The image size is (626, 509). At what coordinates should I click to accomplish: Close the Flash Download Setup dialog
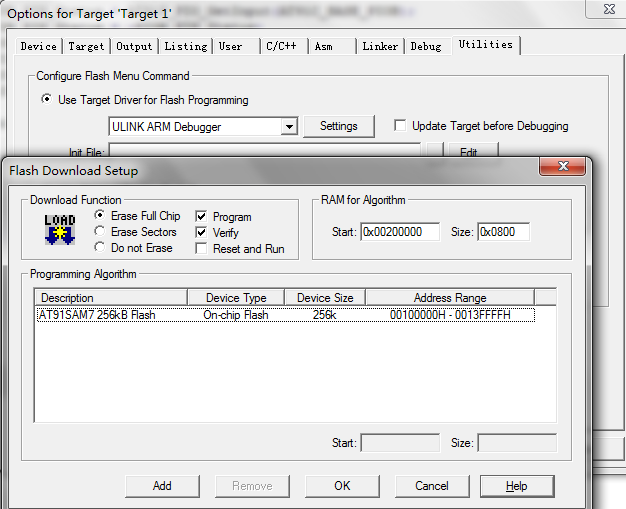click(x=563, y=166)
